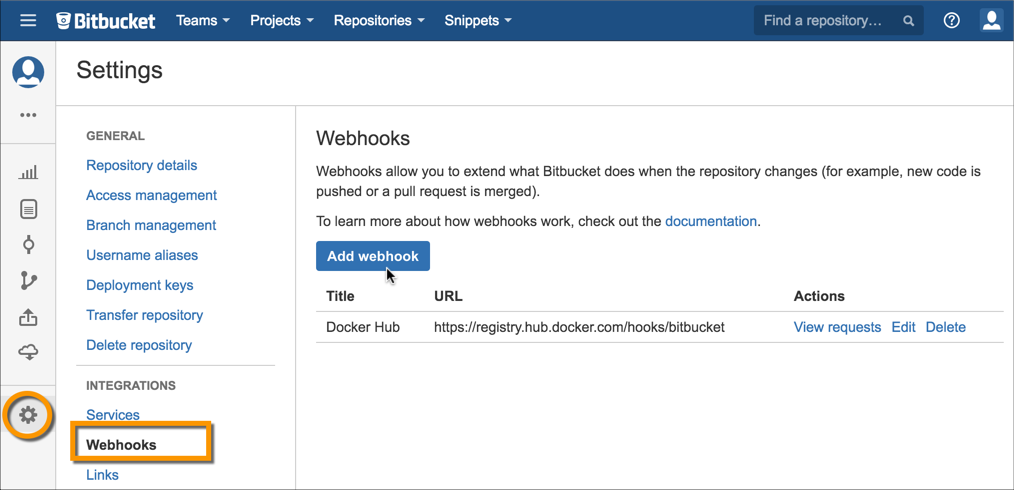Expand the Projects dropdown menu
This screenshot has height=490, width=1014.
click(281, 20)
